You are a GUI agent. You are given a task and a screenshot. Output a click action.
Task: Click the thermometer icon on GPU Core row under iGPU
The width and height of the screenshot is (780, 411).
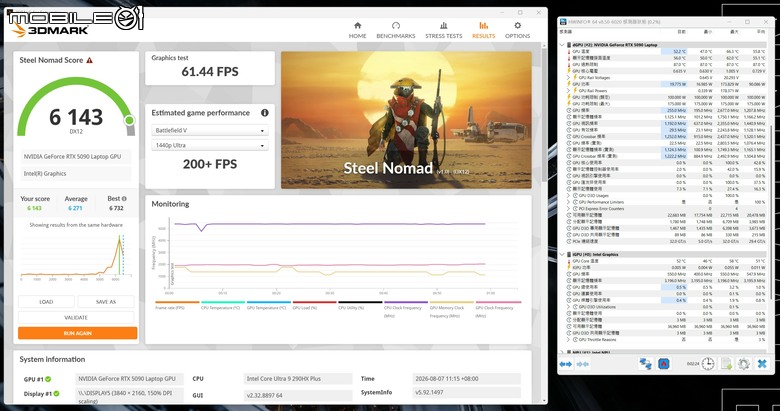pyautogui.click(x=569, y=261)
